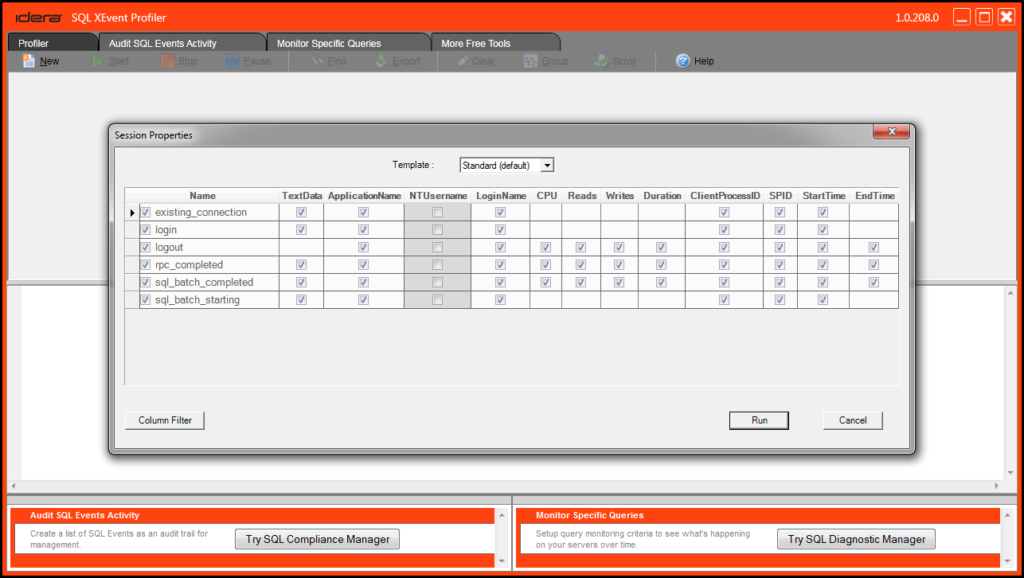Uncheck the sql_batch_completed event checkbox

coord(146,282)
